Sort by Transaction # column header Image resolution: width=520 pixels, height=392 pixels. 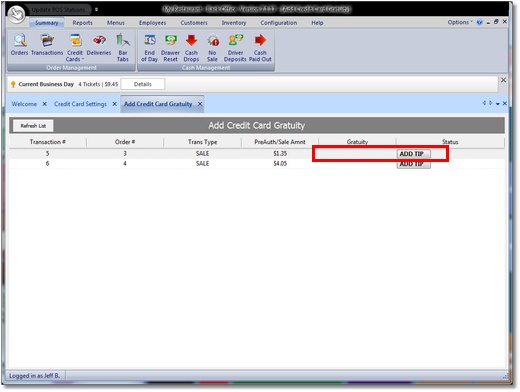coord(48,142)
